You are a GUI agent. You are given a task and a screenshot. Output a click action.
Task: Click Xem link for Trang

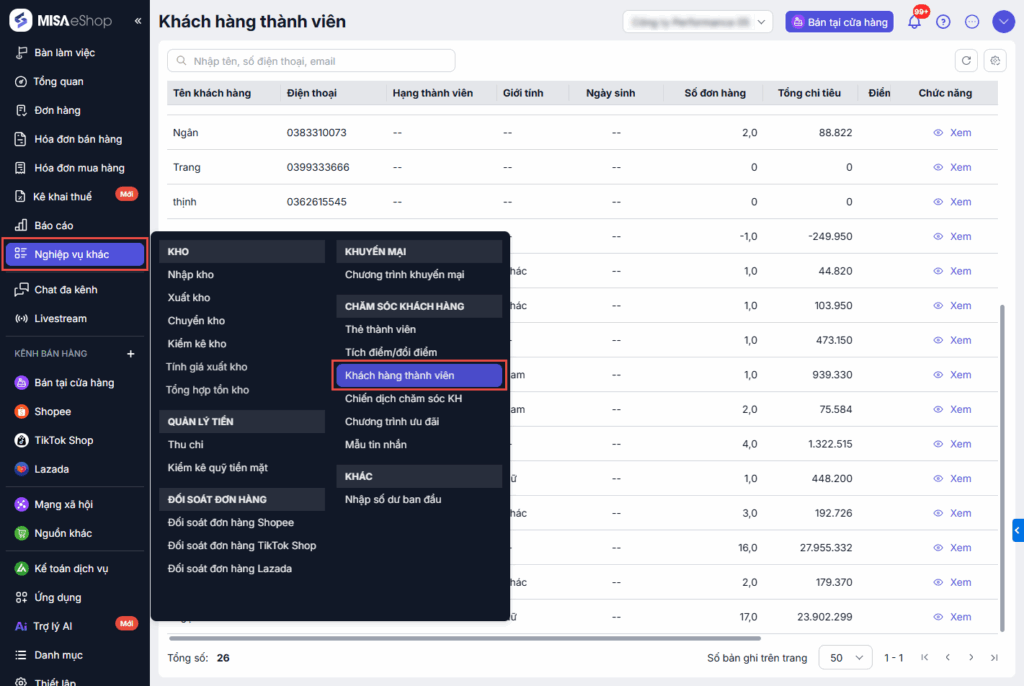click(960, 167)
